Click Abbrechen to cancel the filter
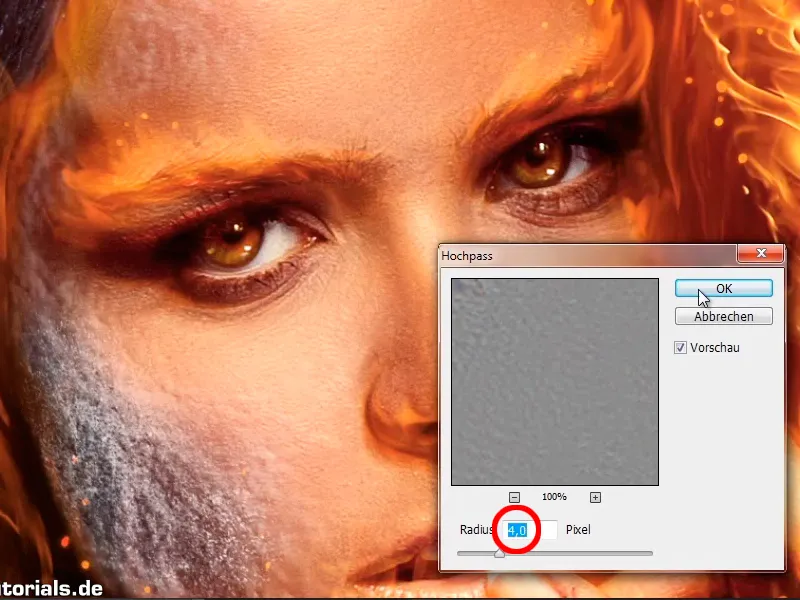The height and width of the screenshot is (600, 800). click(723, 316)
